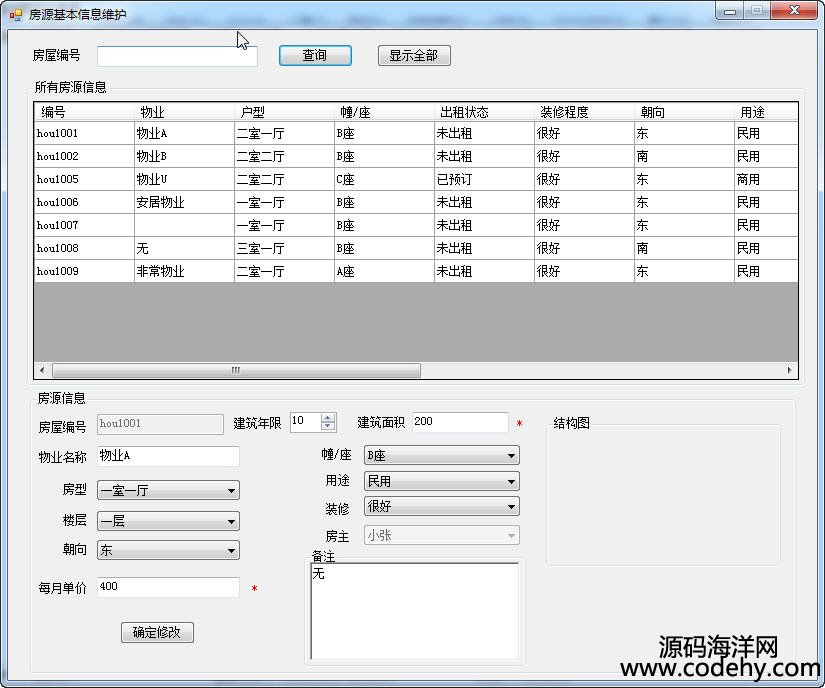825x688 pixels.
Task: Expand the 楼层 dropdown
Action: [x=232, y=521]
